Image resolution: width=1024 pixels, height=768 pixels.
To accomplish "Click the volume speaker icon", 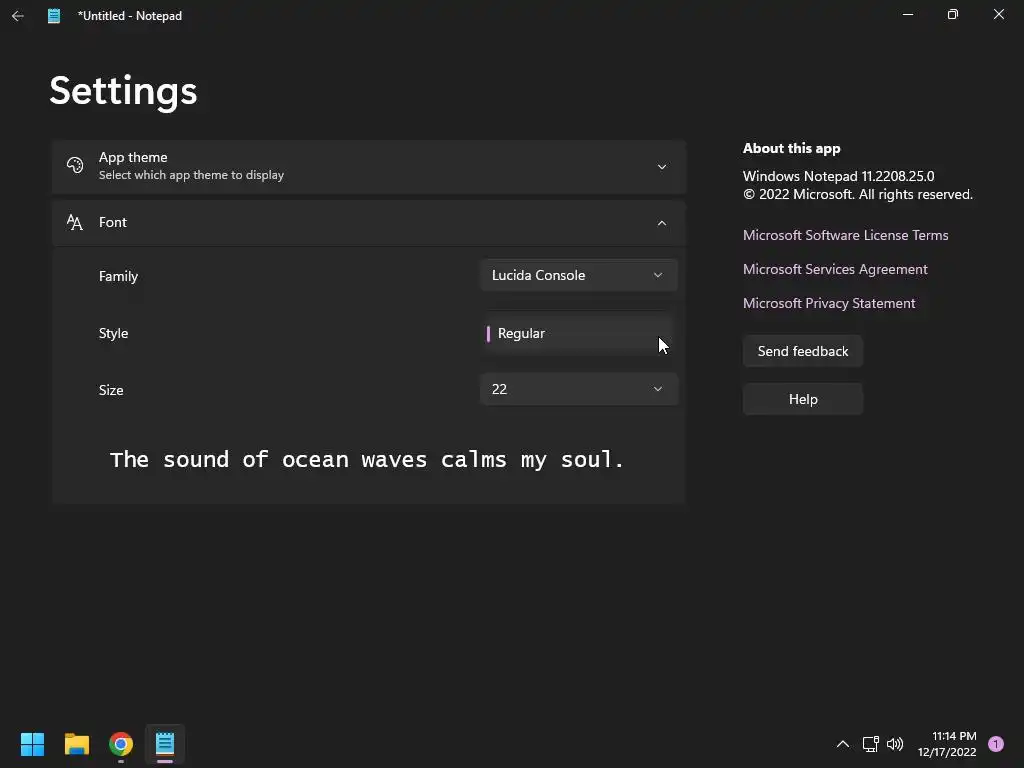I will click(x=895, y=744).
